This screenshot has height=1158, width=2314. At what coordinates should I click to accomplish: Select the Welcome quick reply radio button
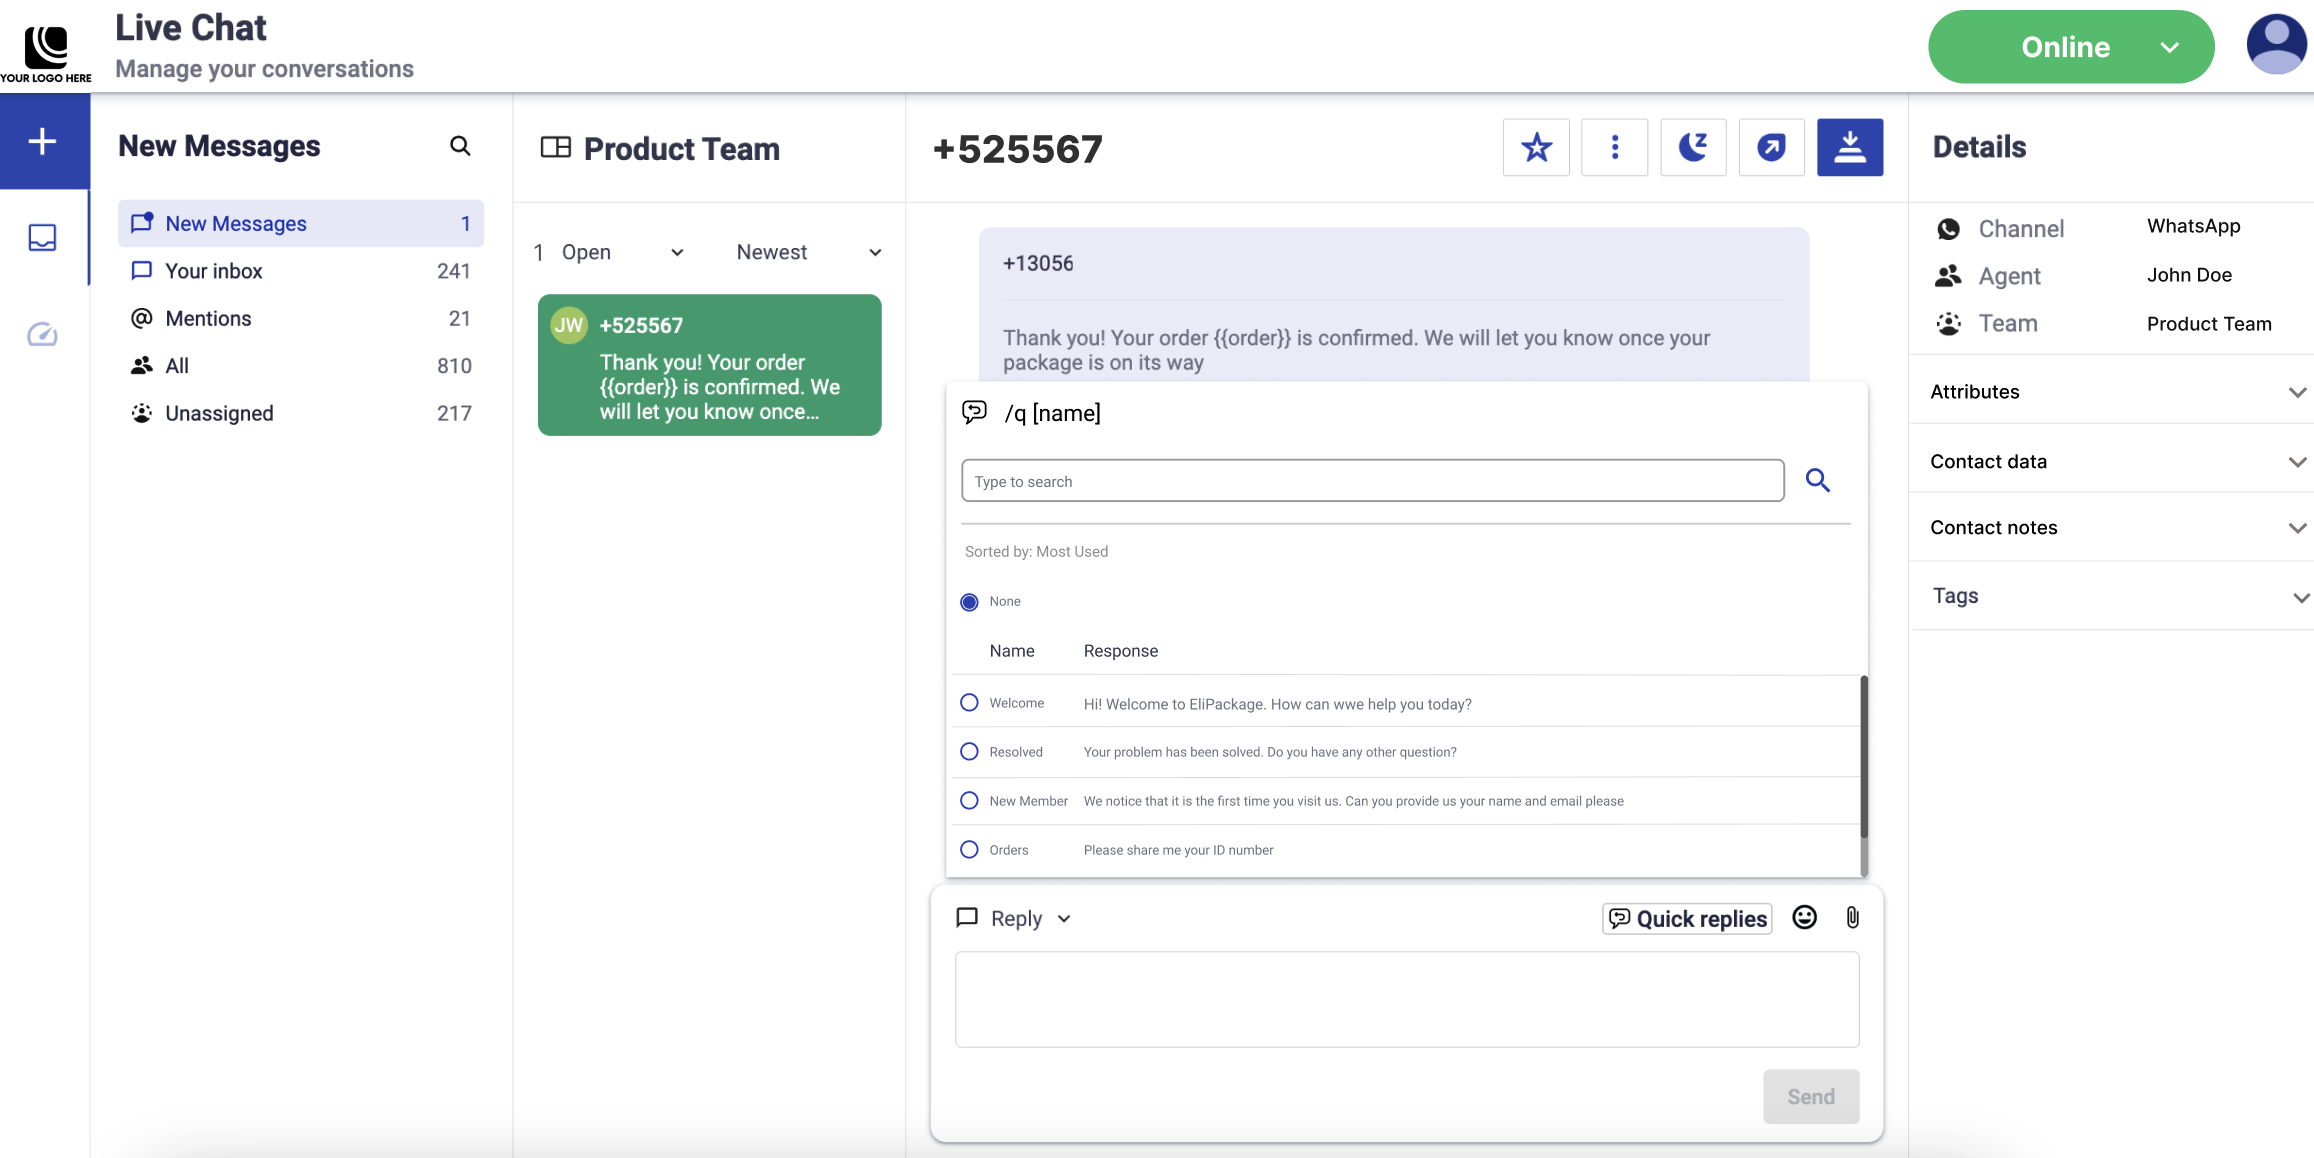click(969, 703)
